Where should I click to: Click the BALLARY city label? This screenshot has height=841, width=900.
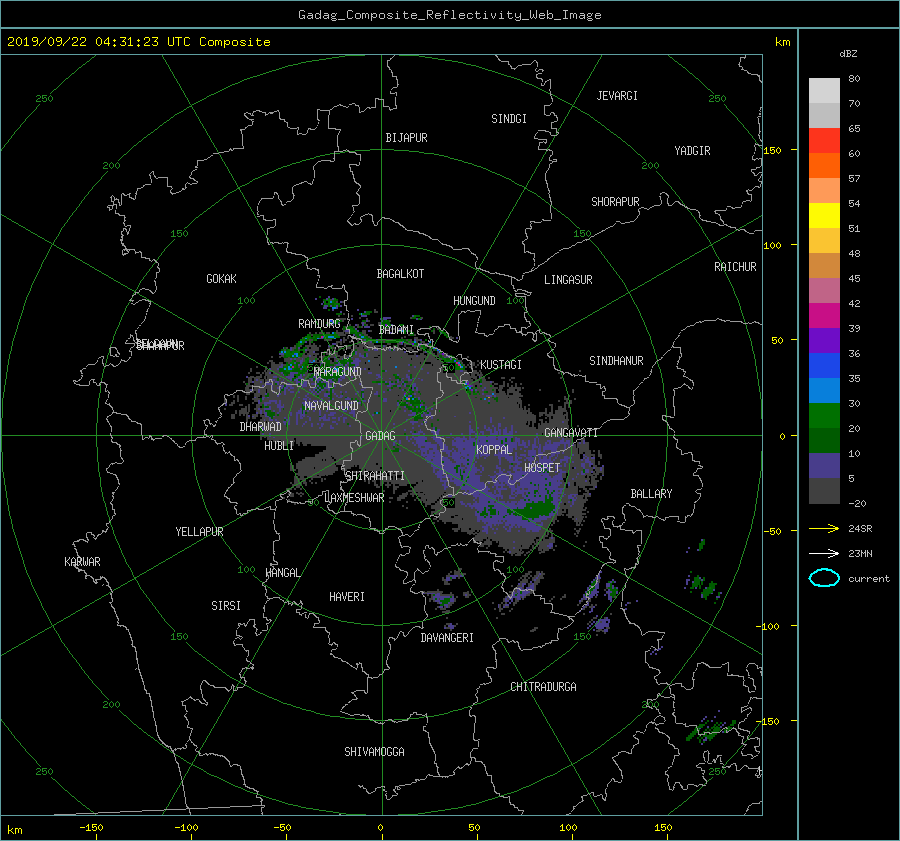[x=651, y=494]
